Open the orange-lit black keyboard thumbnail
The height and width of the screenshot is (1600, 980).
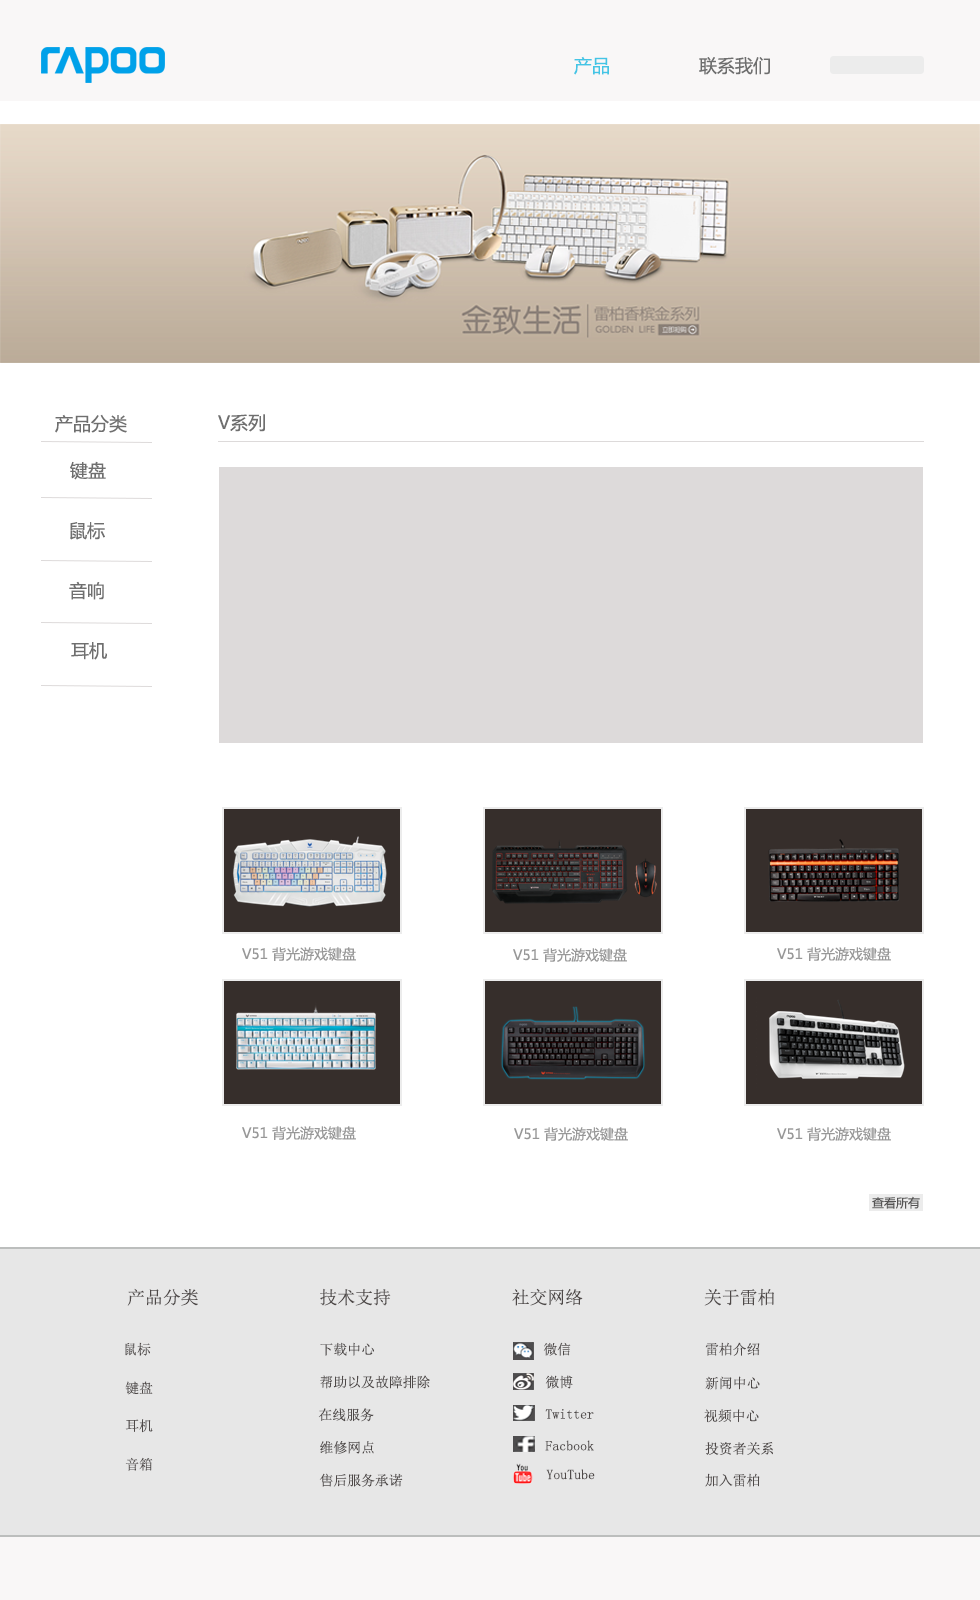[x=834, y=871]
